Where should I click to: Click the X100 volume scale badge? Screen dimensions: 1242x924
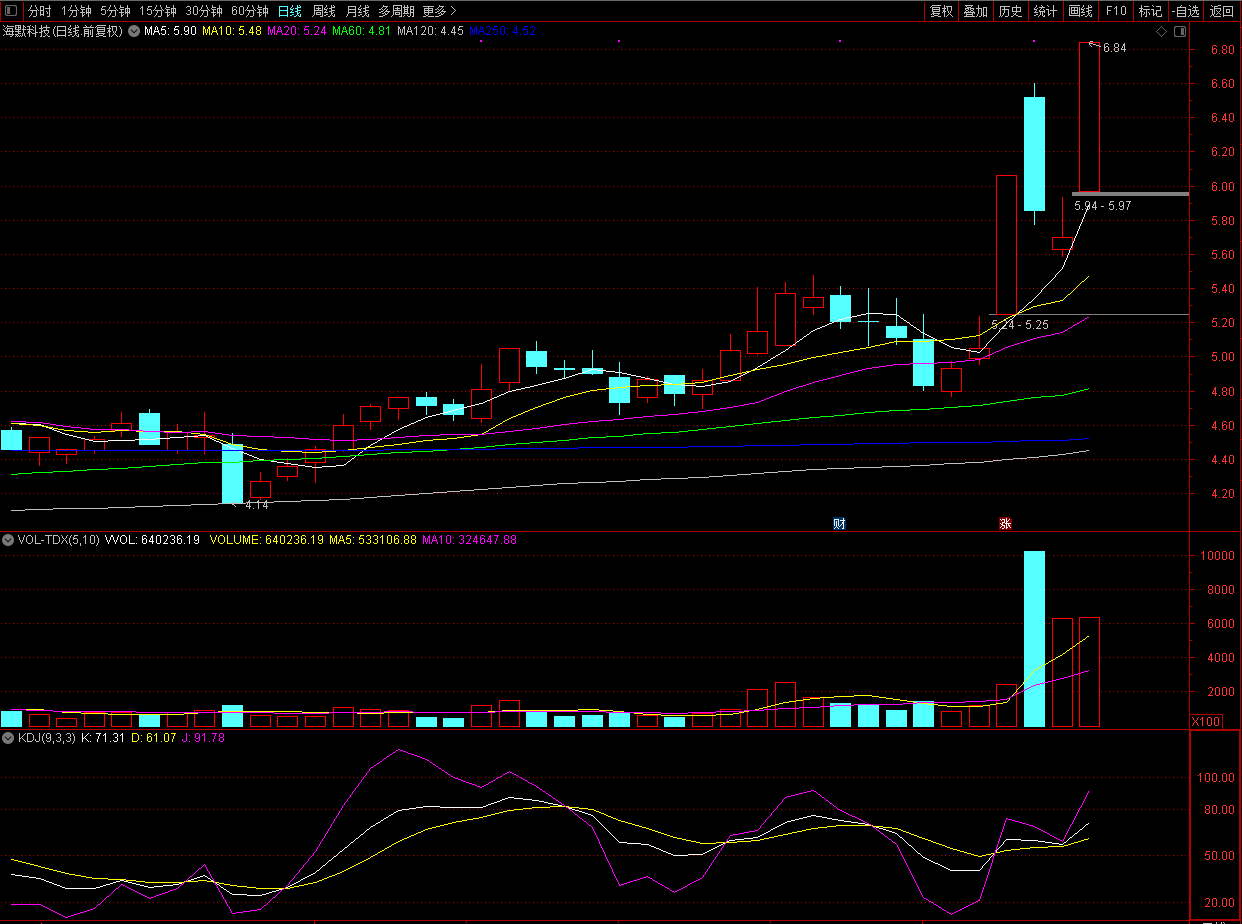point(1207,721)
